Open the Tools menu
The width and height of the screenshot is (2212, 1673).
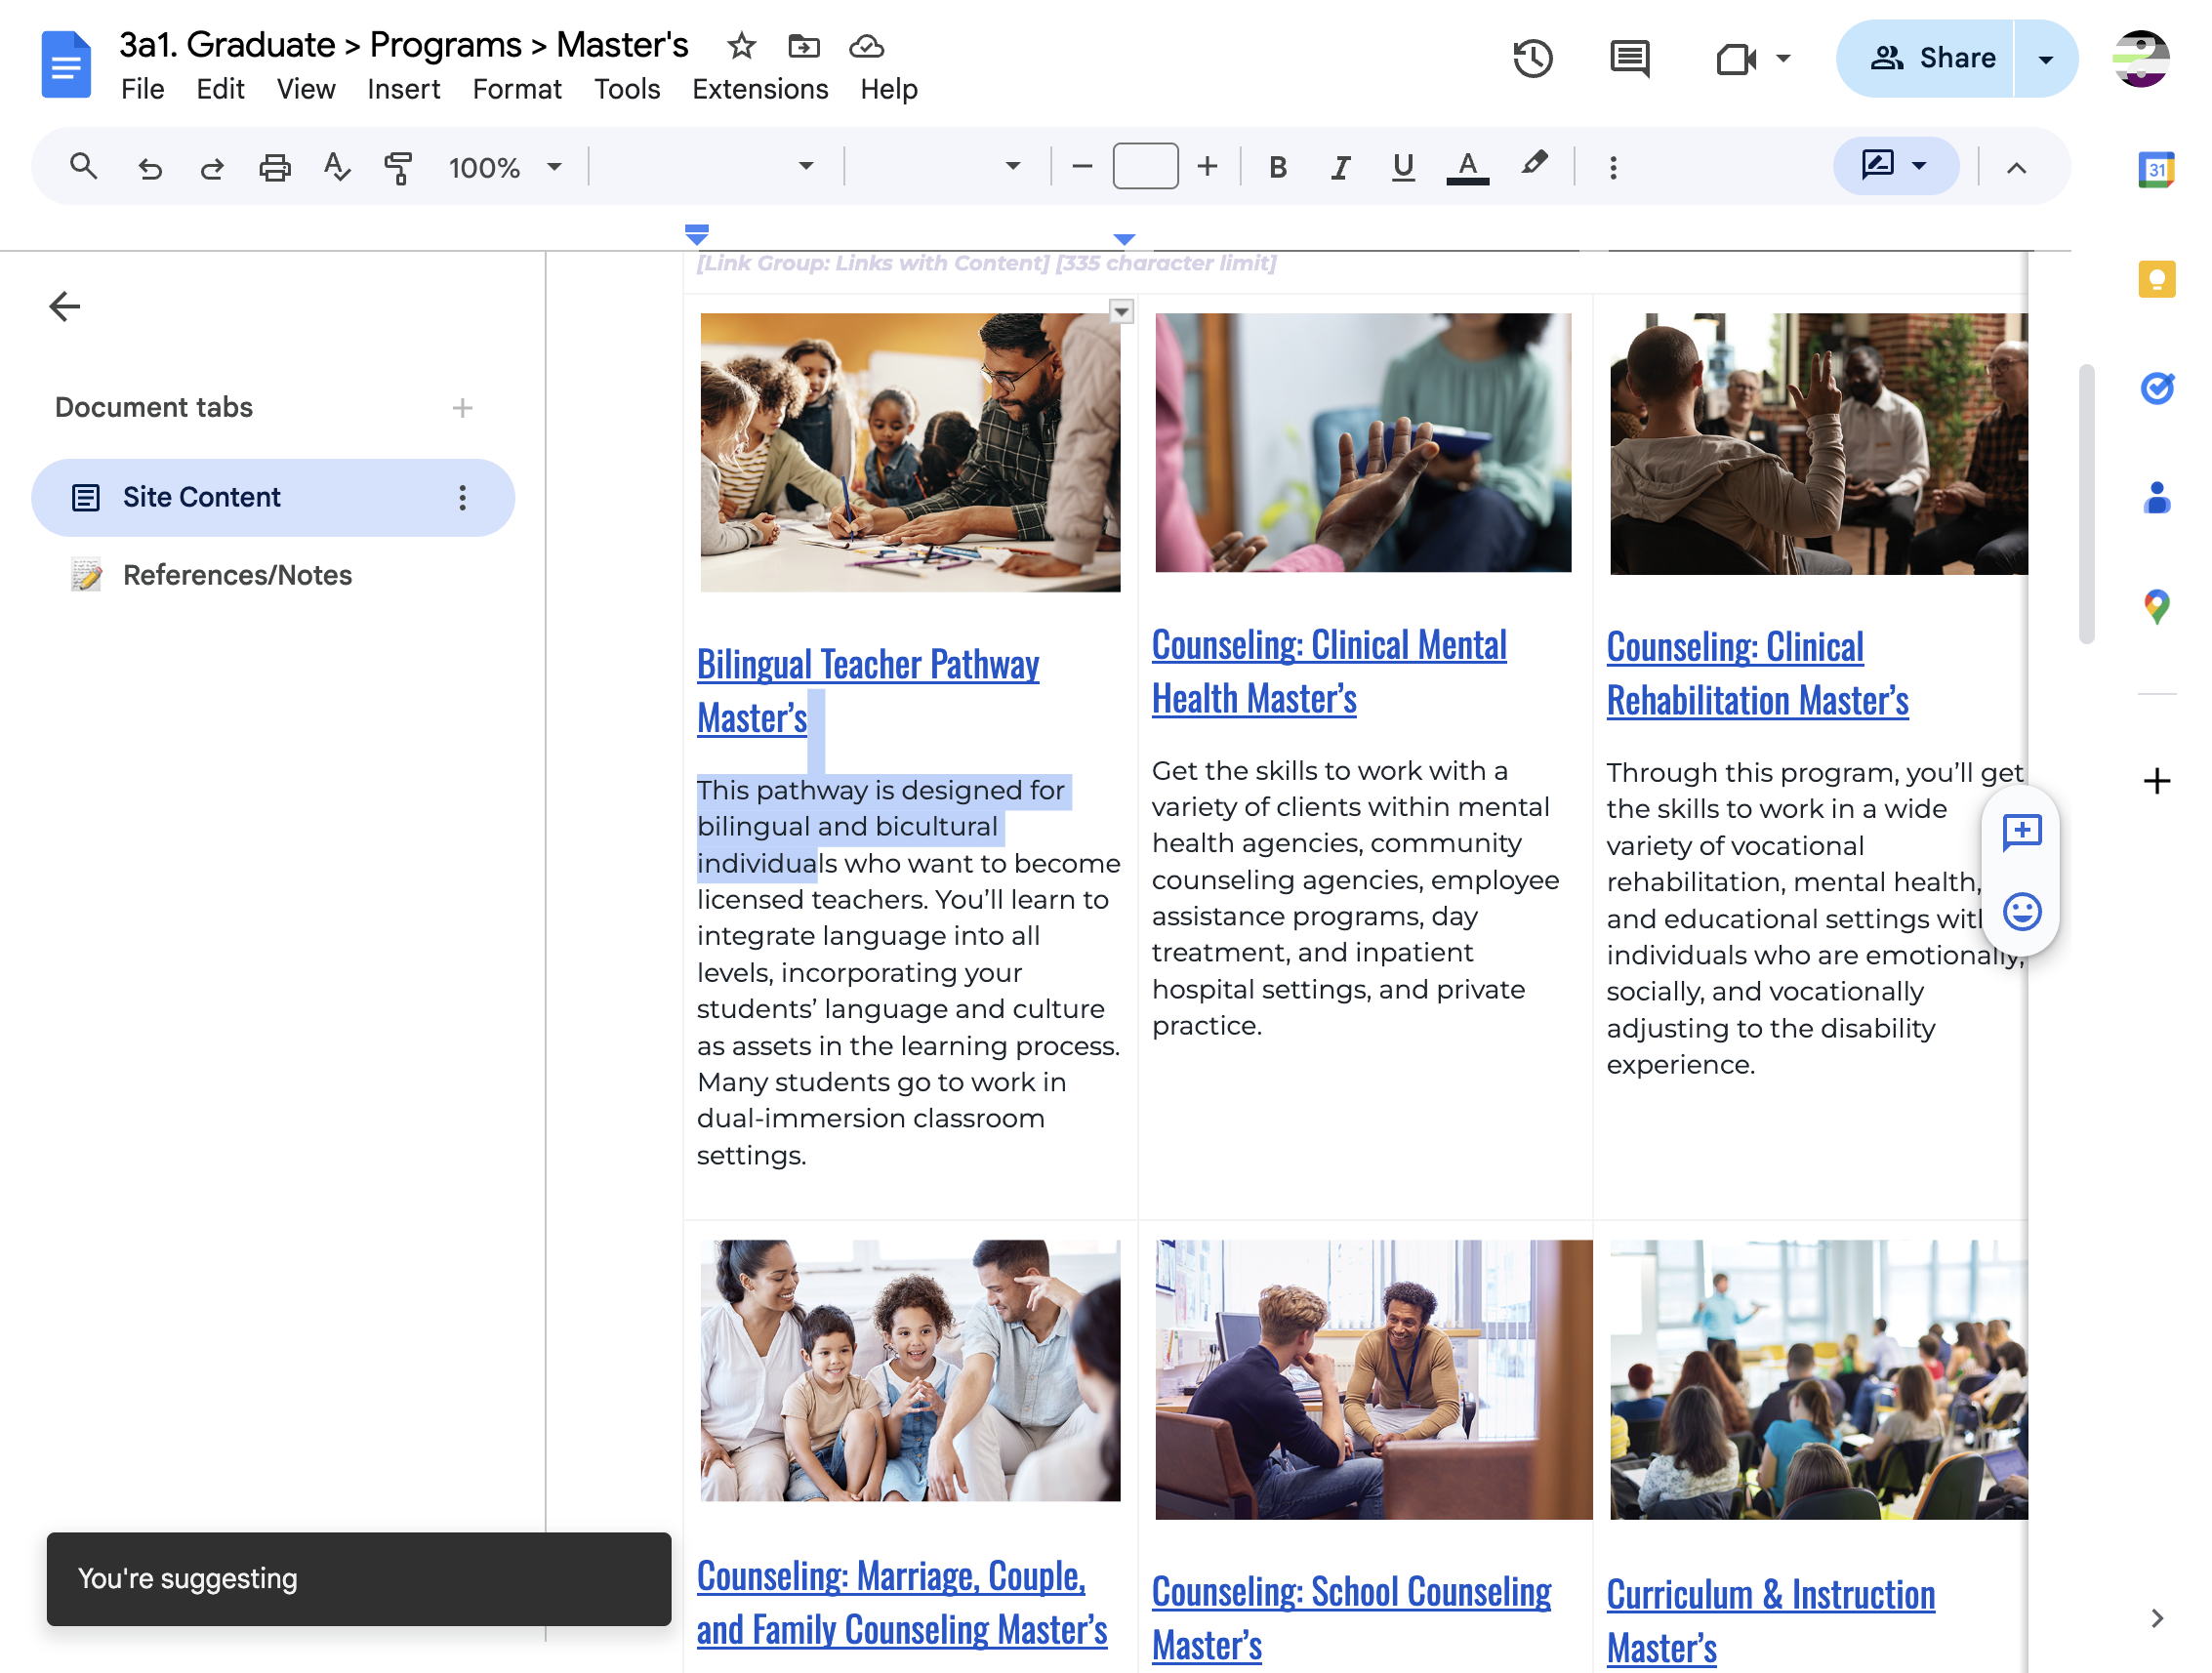point(627,89)
